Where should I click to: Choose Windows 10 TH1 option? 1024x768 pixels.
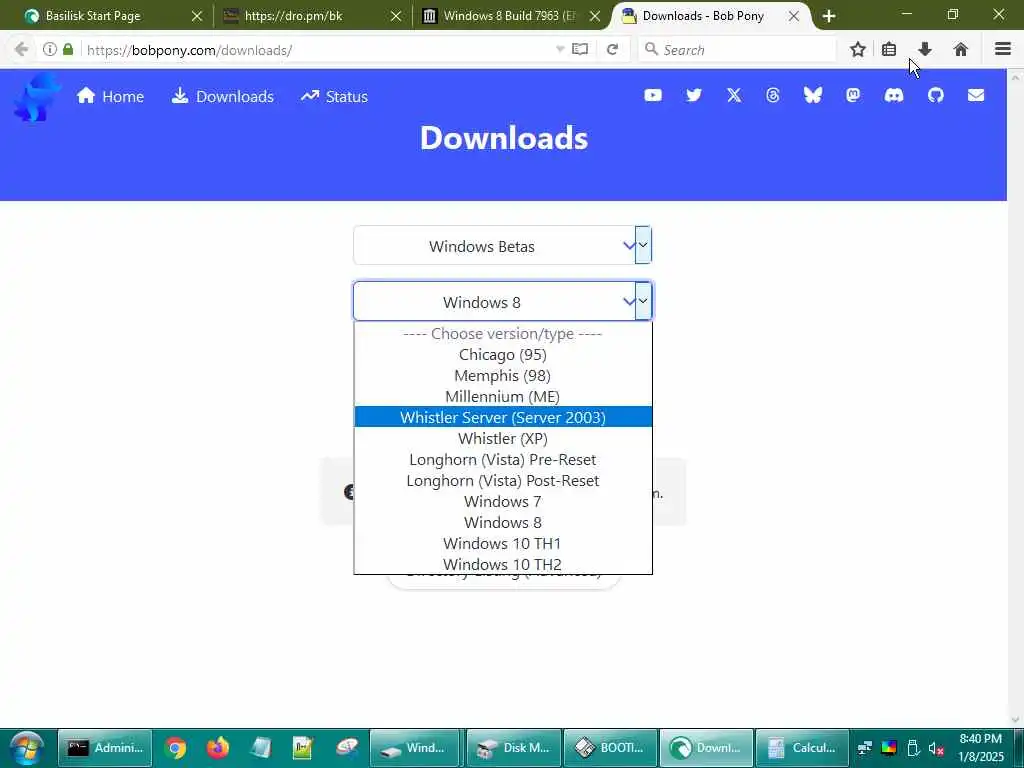pos(503,543)
